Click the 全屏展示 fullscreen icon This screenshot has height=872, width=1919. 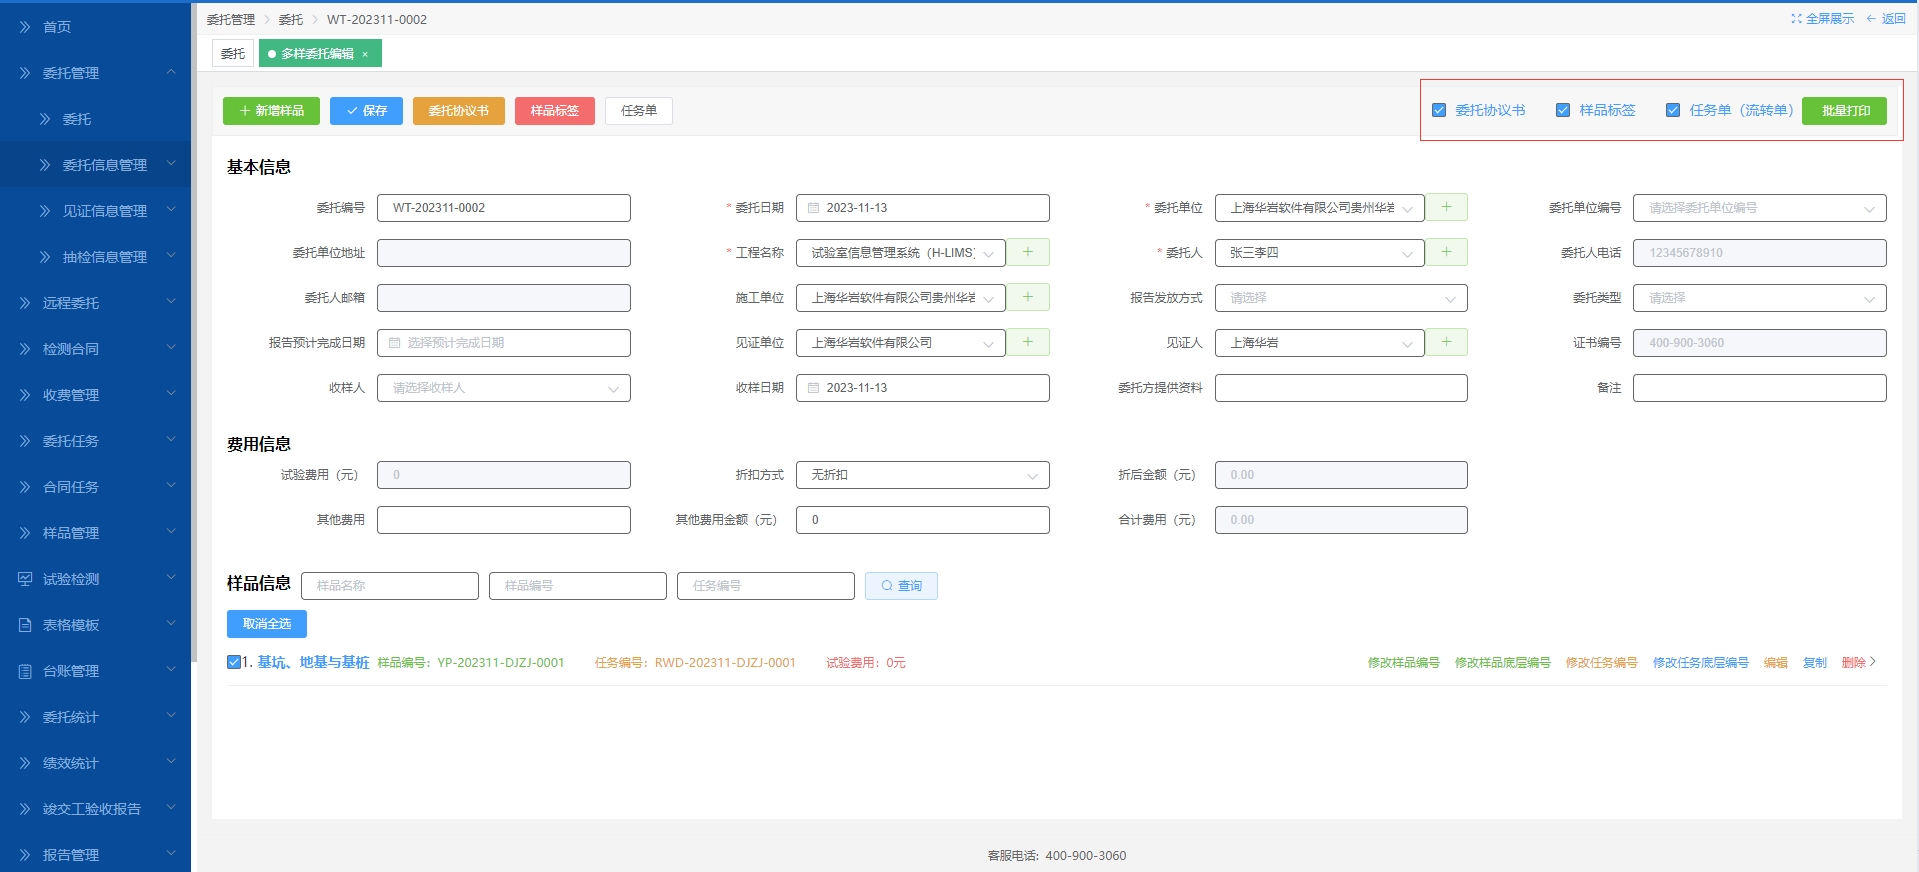[1796, 19]
